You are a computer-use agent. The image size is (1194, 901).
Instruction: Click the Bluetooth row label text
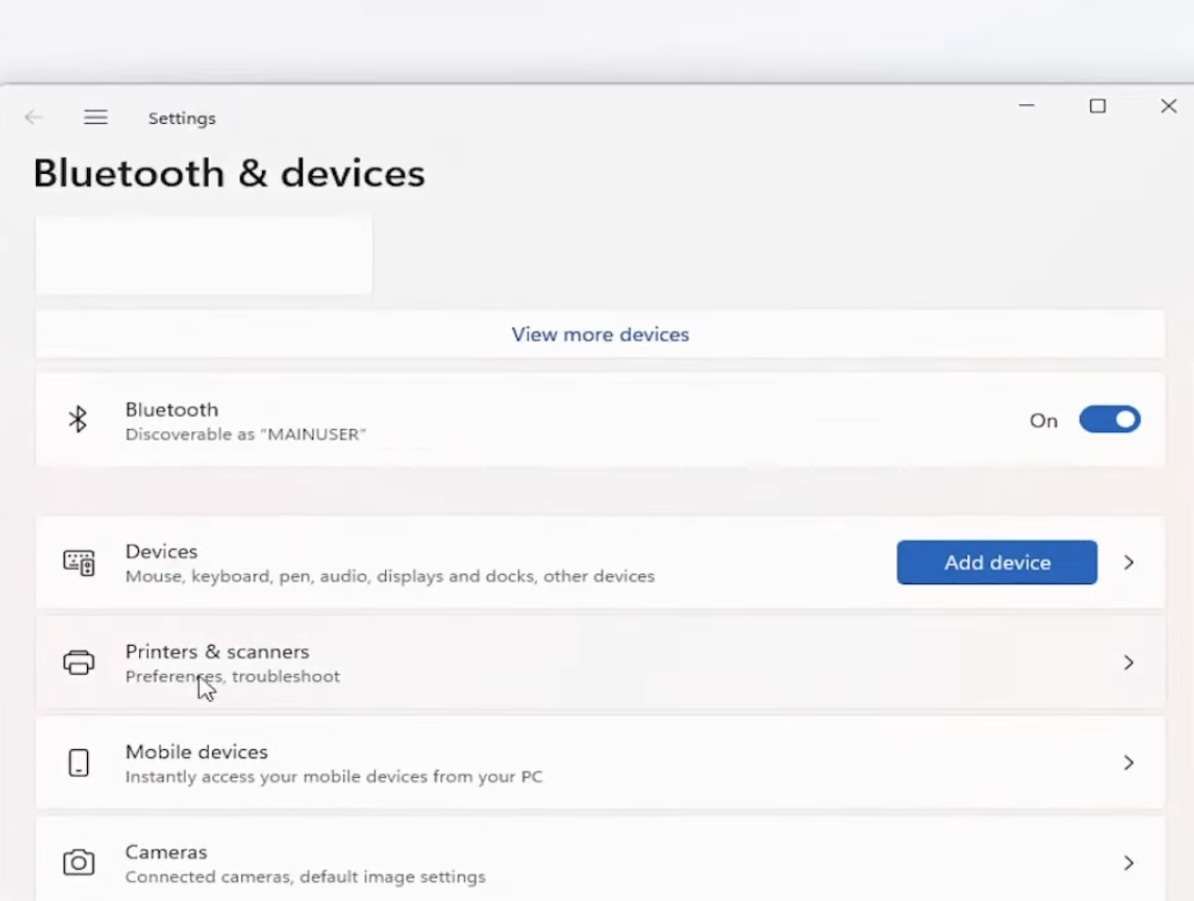point(171,410)
